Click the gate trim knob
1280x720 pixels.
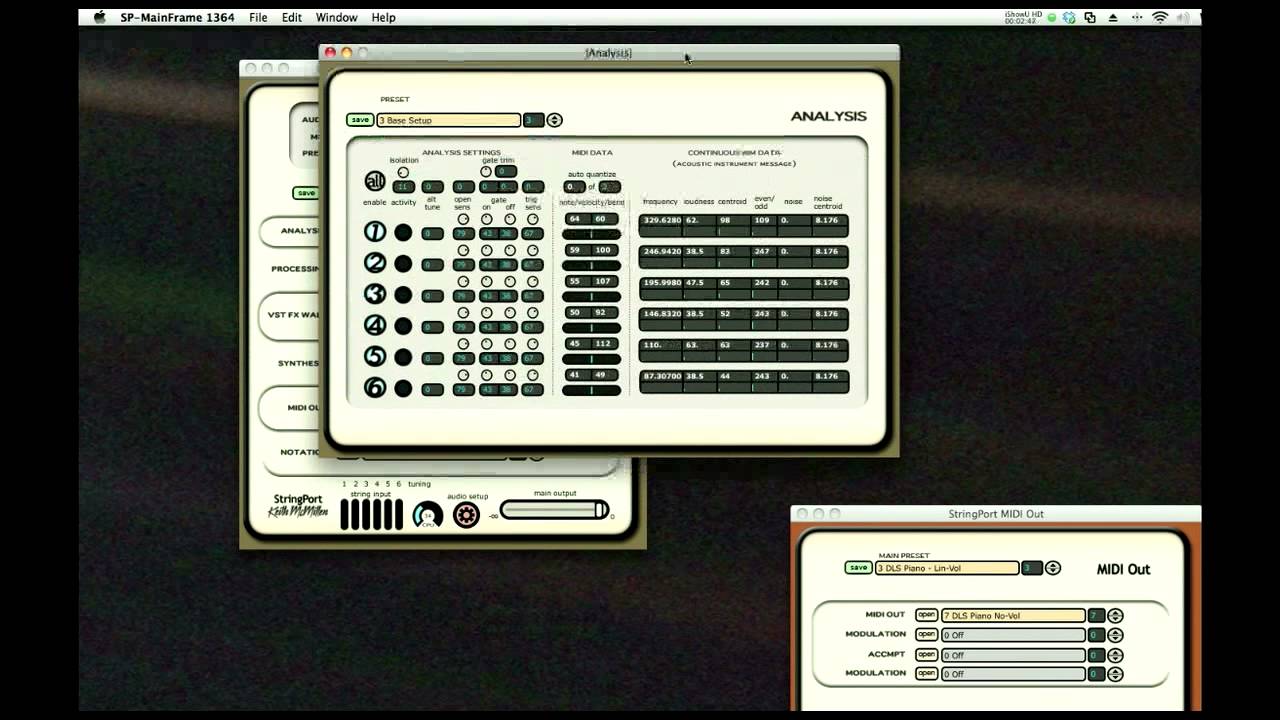pos(486,172)
